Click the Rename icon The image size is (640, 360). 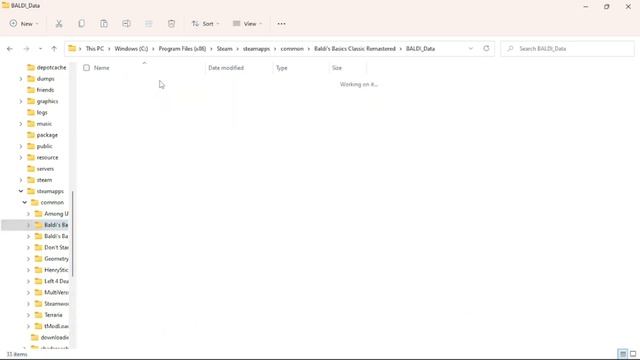[x=127, y=24]
